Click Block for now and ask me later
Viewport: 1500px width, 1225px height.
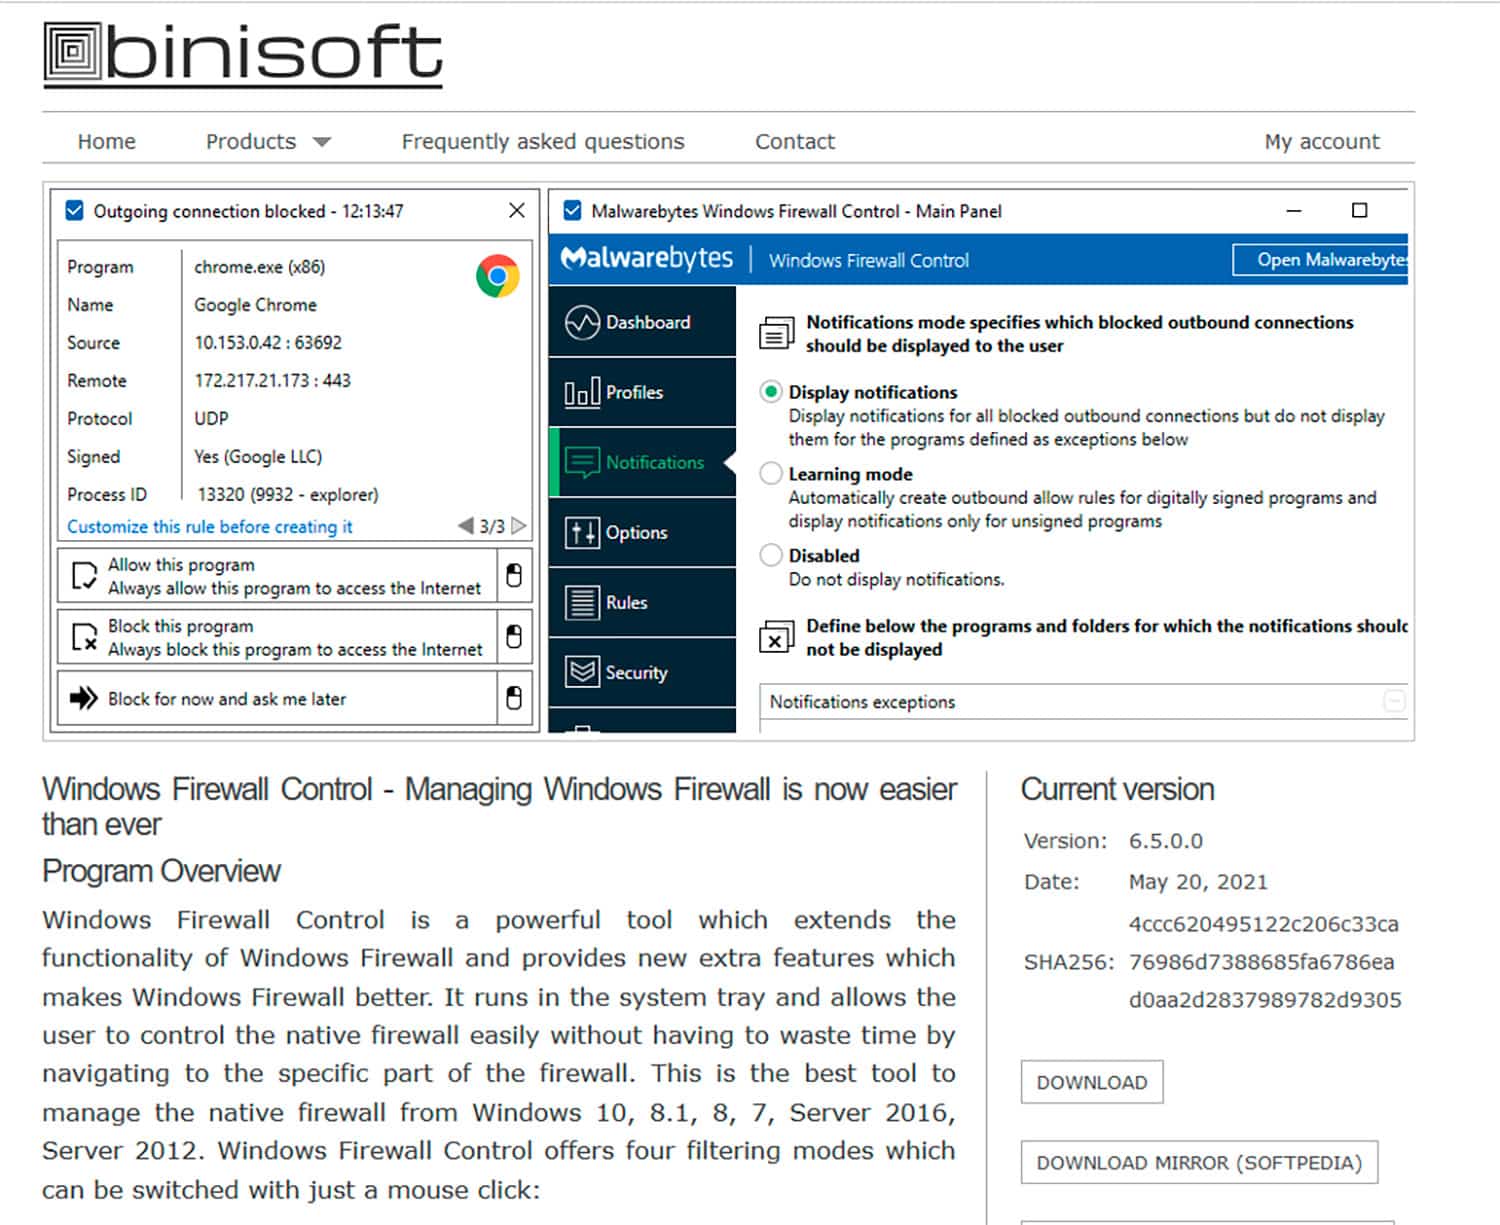[x=227, y=699]
